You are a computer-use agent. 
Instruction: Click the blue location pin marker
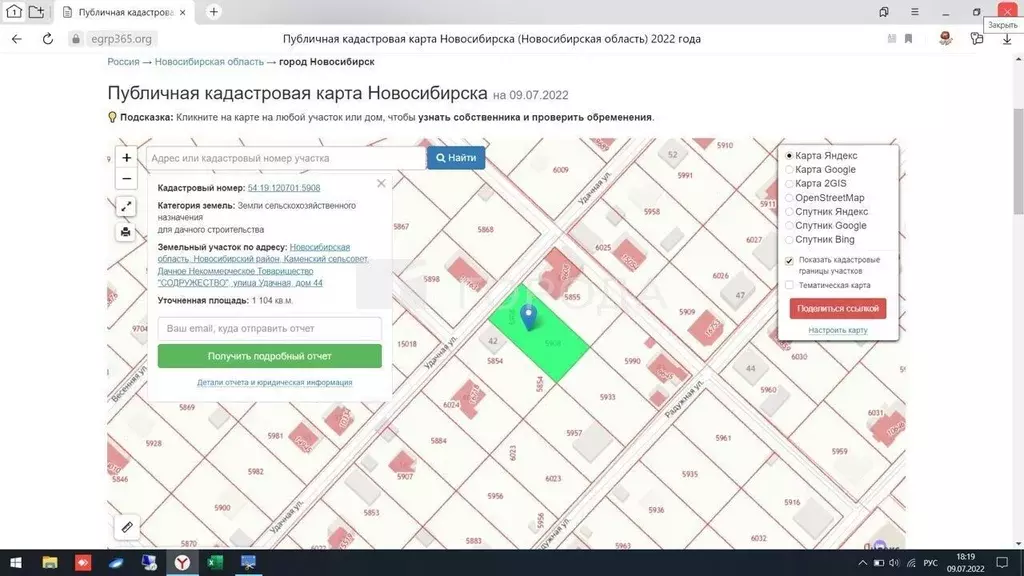coord(530,317)
